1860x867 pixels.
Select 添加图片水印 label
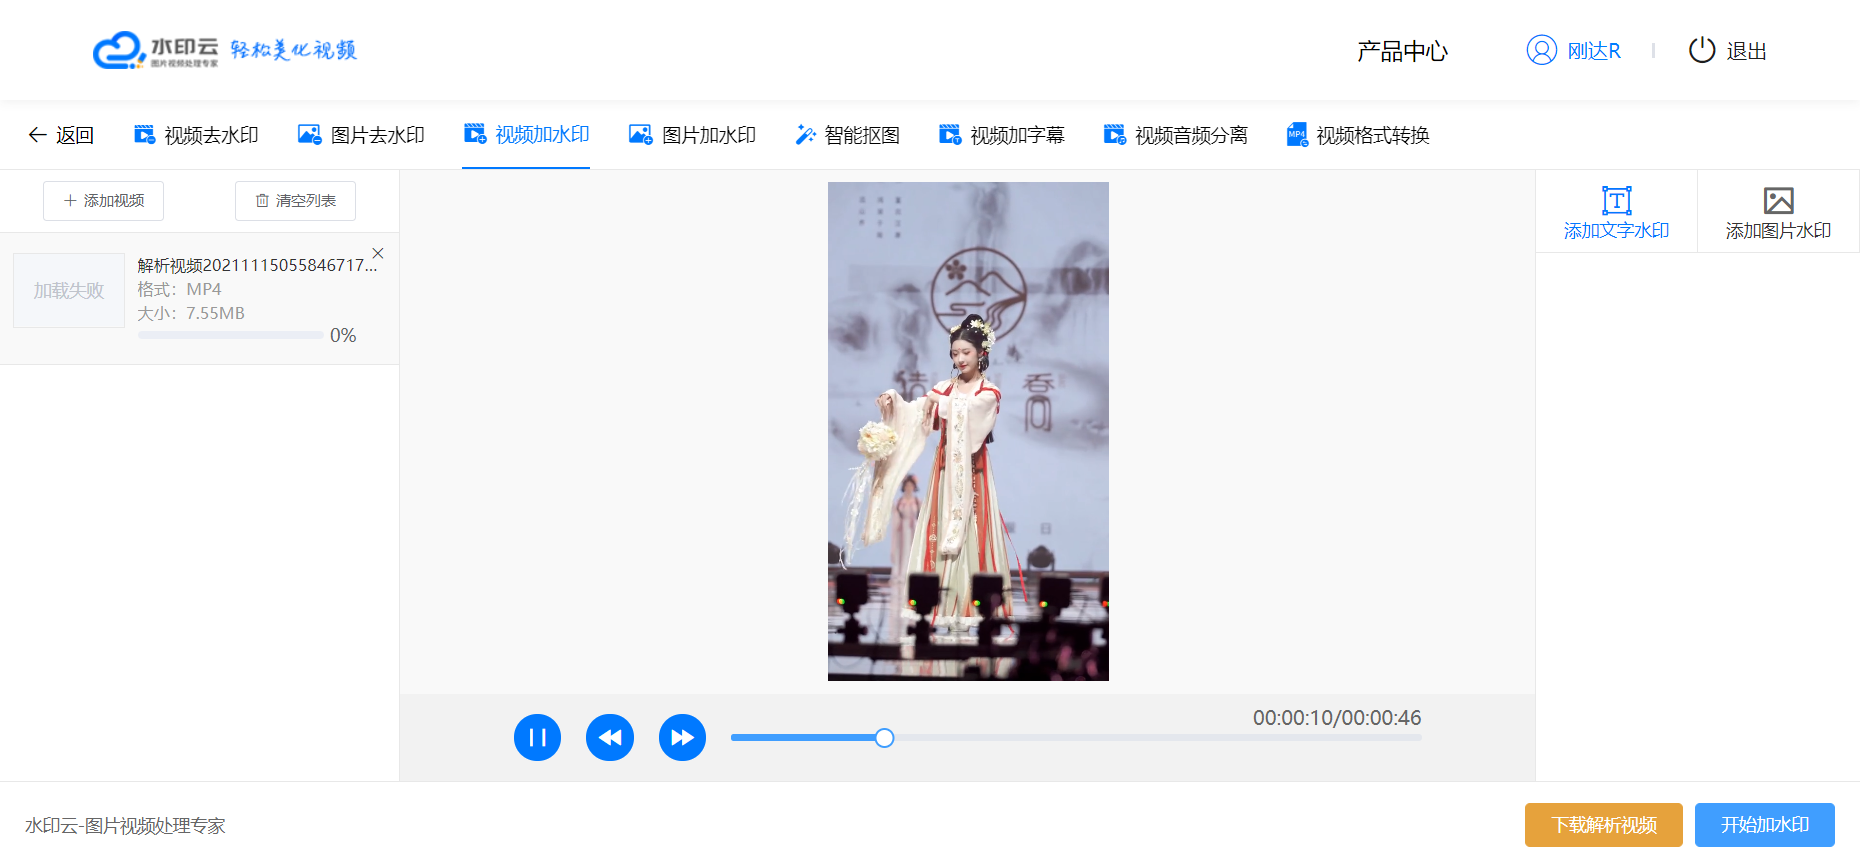click(x=1778, y=231)
